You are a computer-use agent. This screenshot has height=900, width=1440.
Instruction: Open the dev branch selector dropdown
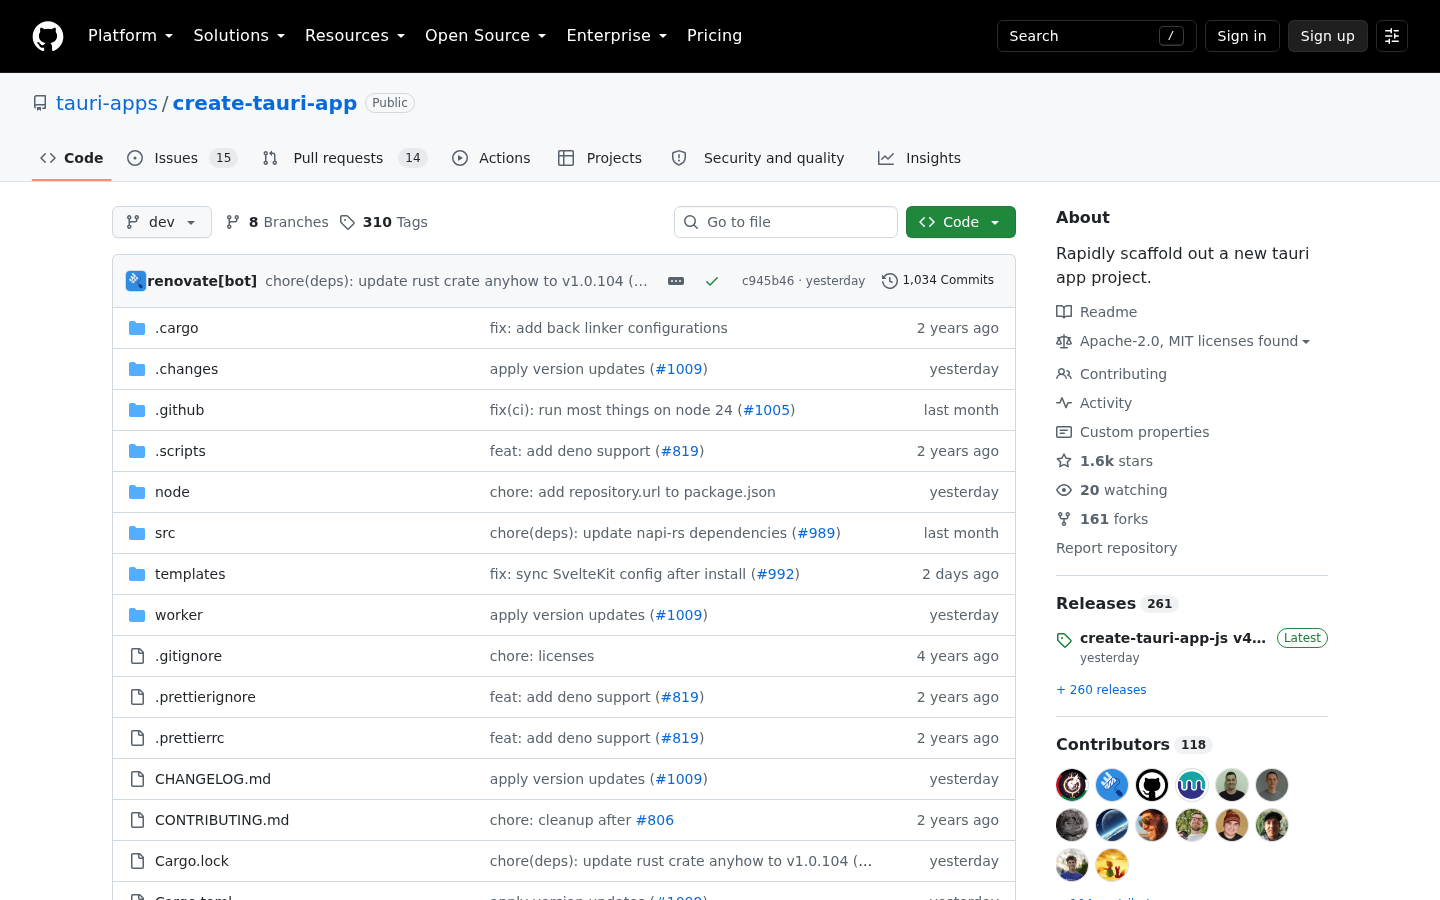coord(162,222)
